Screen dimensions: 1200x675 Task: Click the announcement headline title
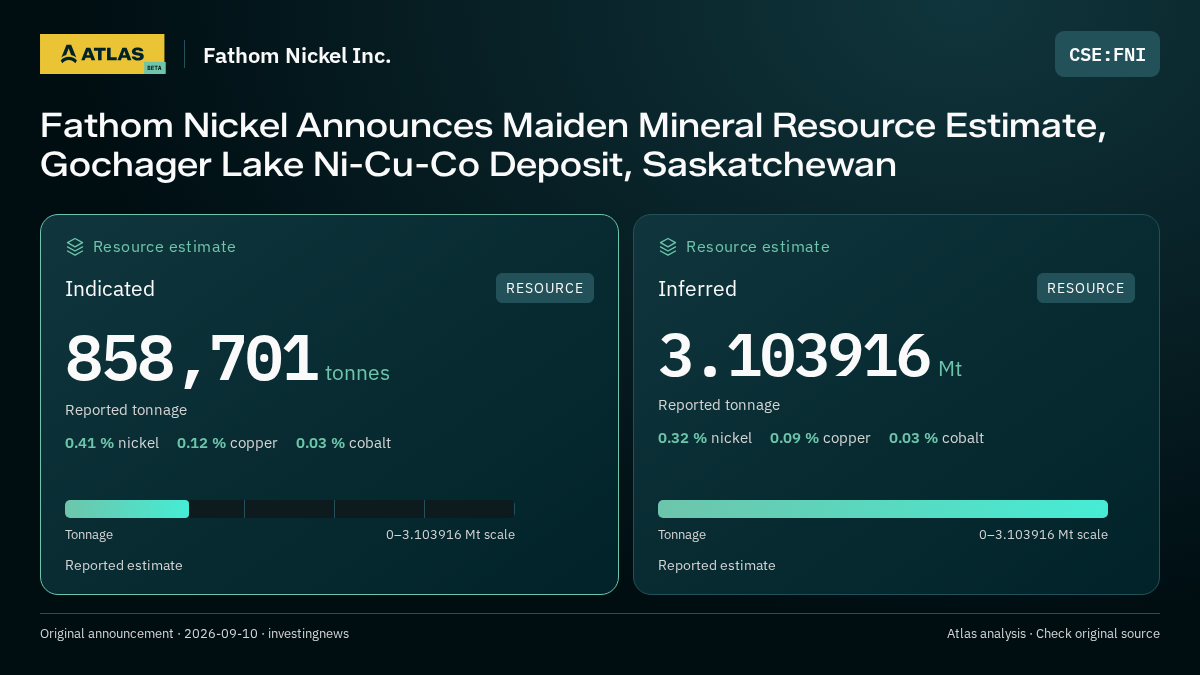(x=573, y=145)
